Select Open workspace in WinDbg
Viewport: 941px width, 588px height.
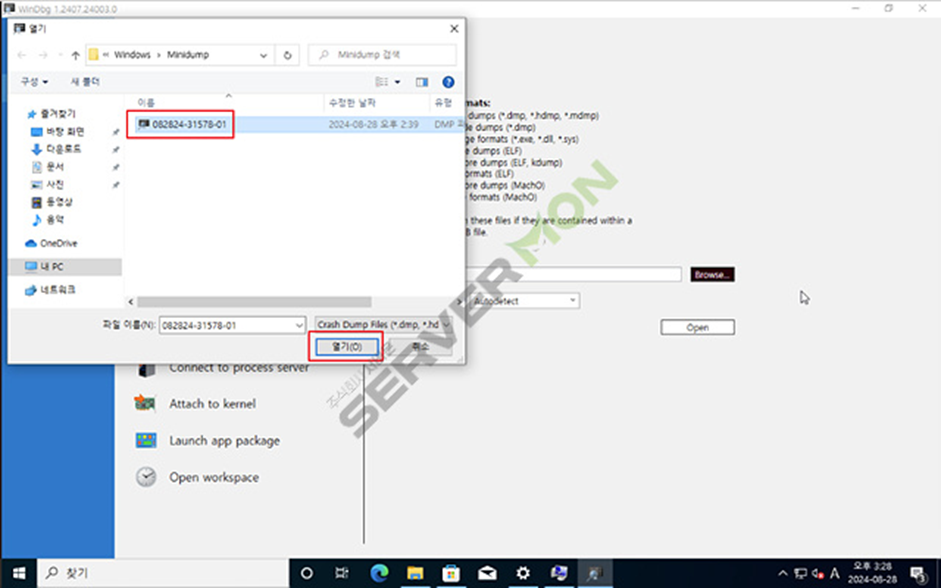pos(214,478)
